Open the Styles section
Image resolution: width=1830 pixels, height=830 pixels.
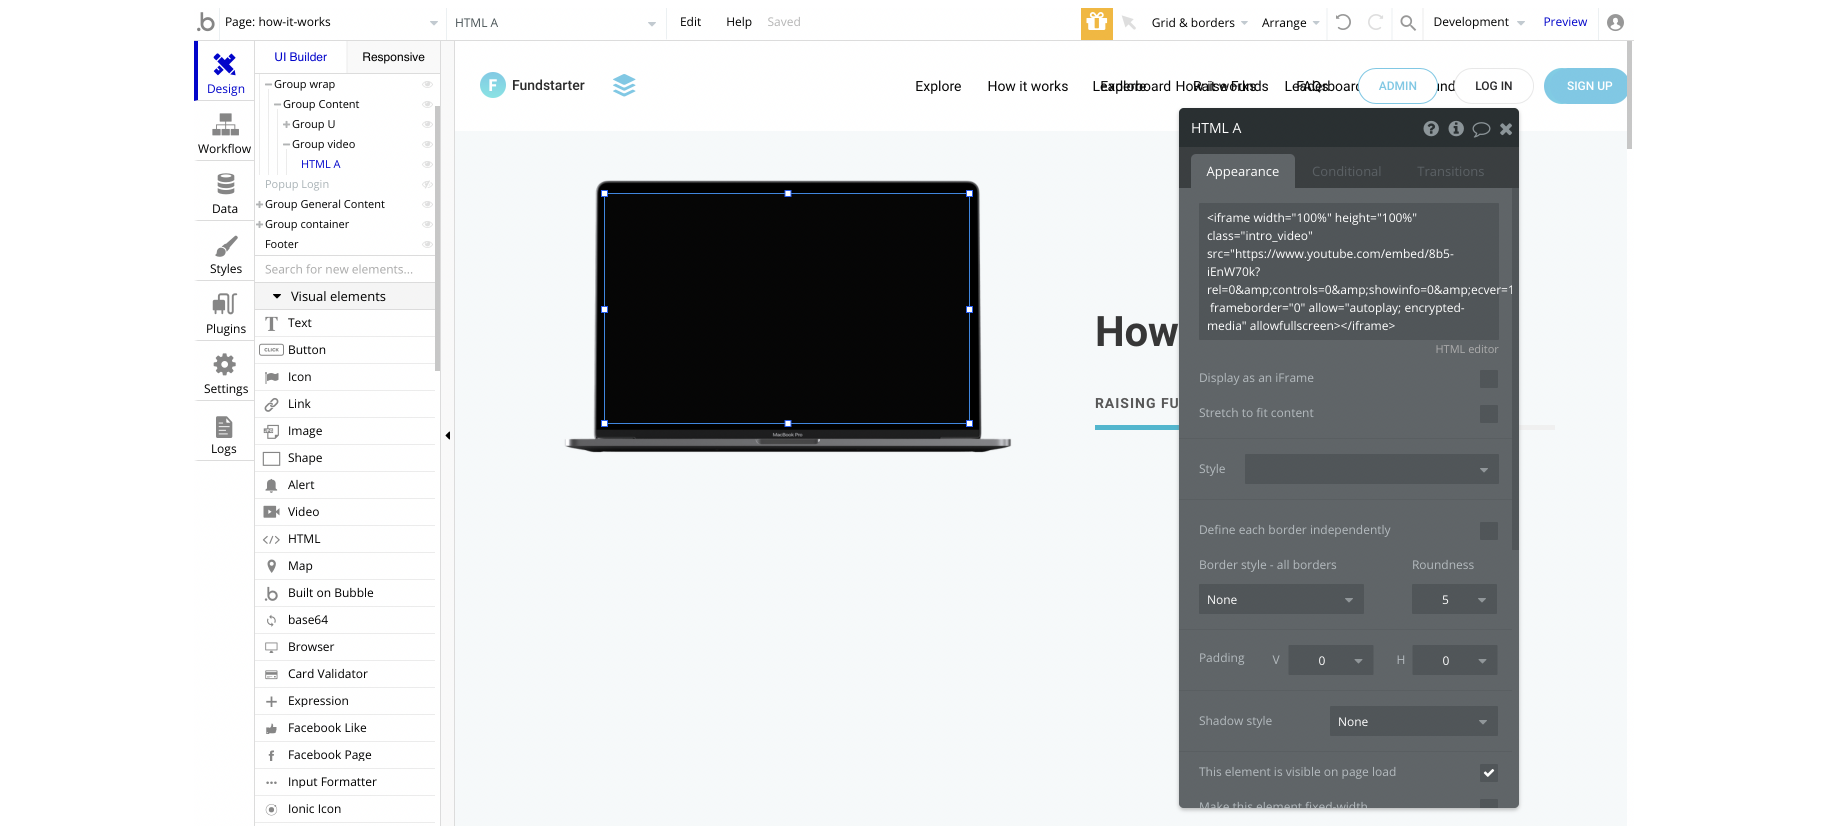coord(225,253)
